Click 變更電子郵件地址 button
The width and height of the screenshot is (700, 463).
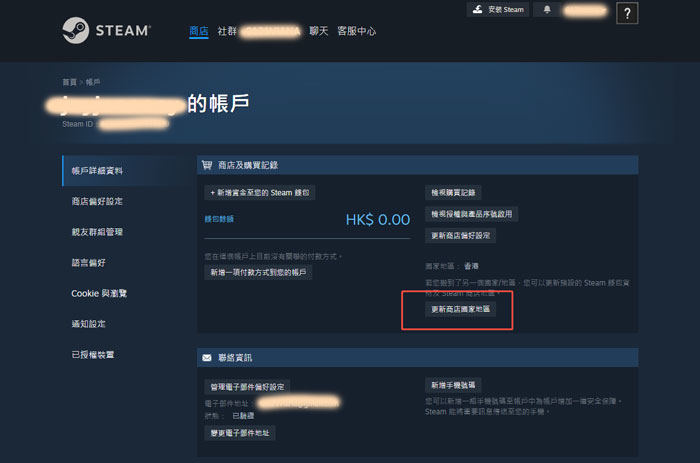pos(240,433)
